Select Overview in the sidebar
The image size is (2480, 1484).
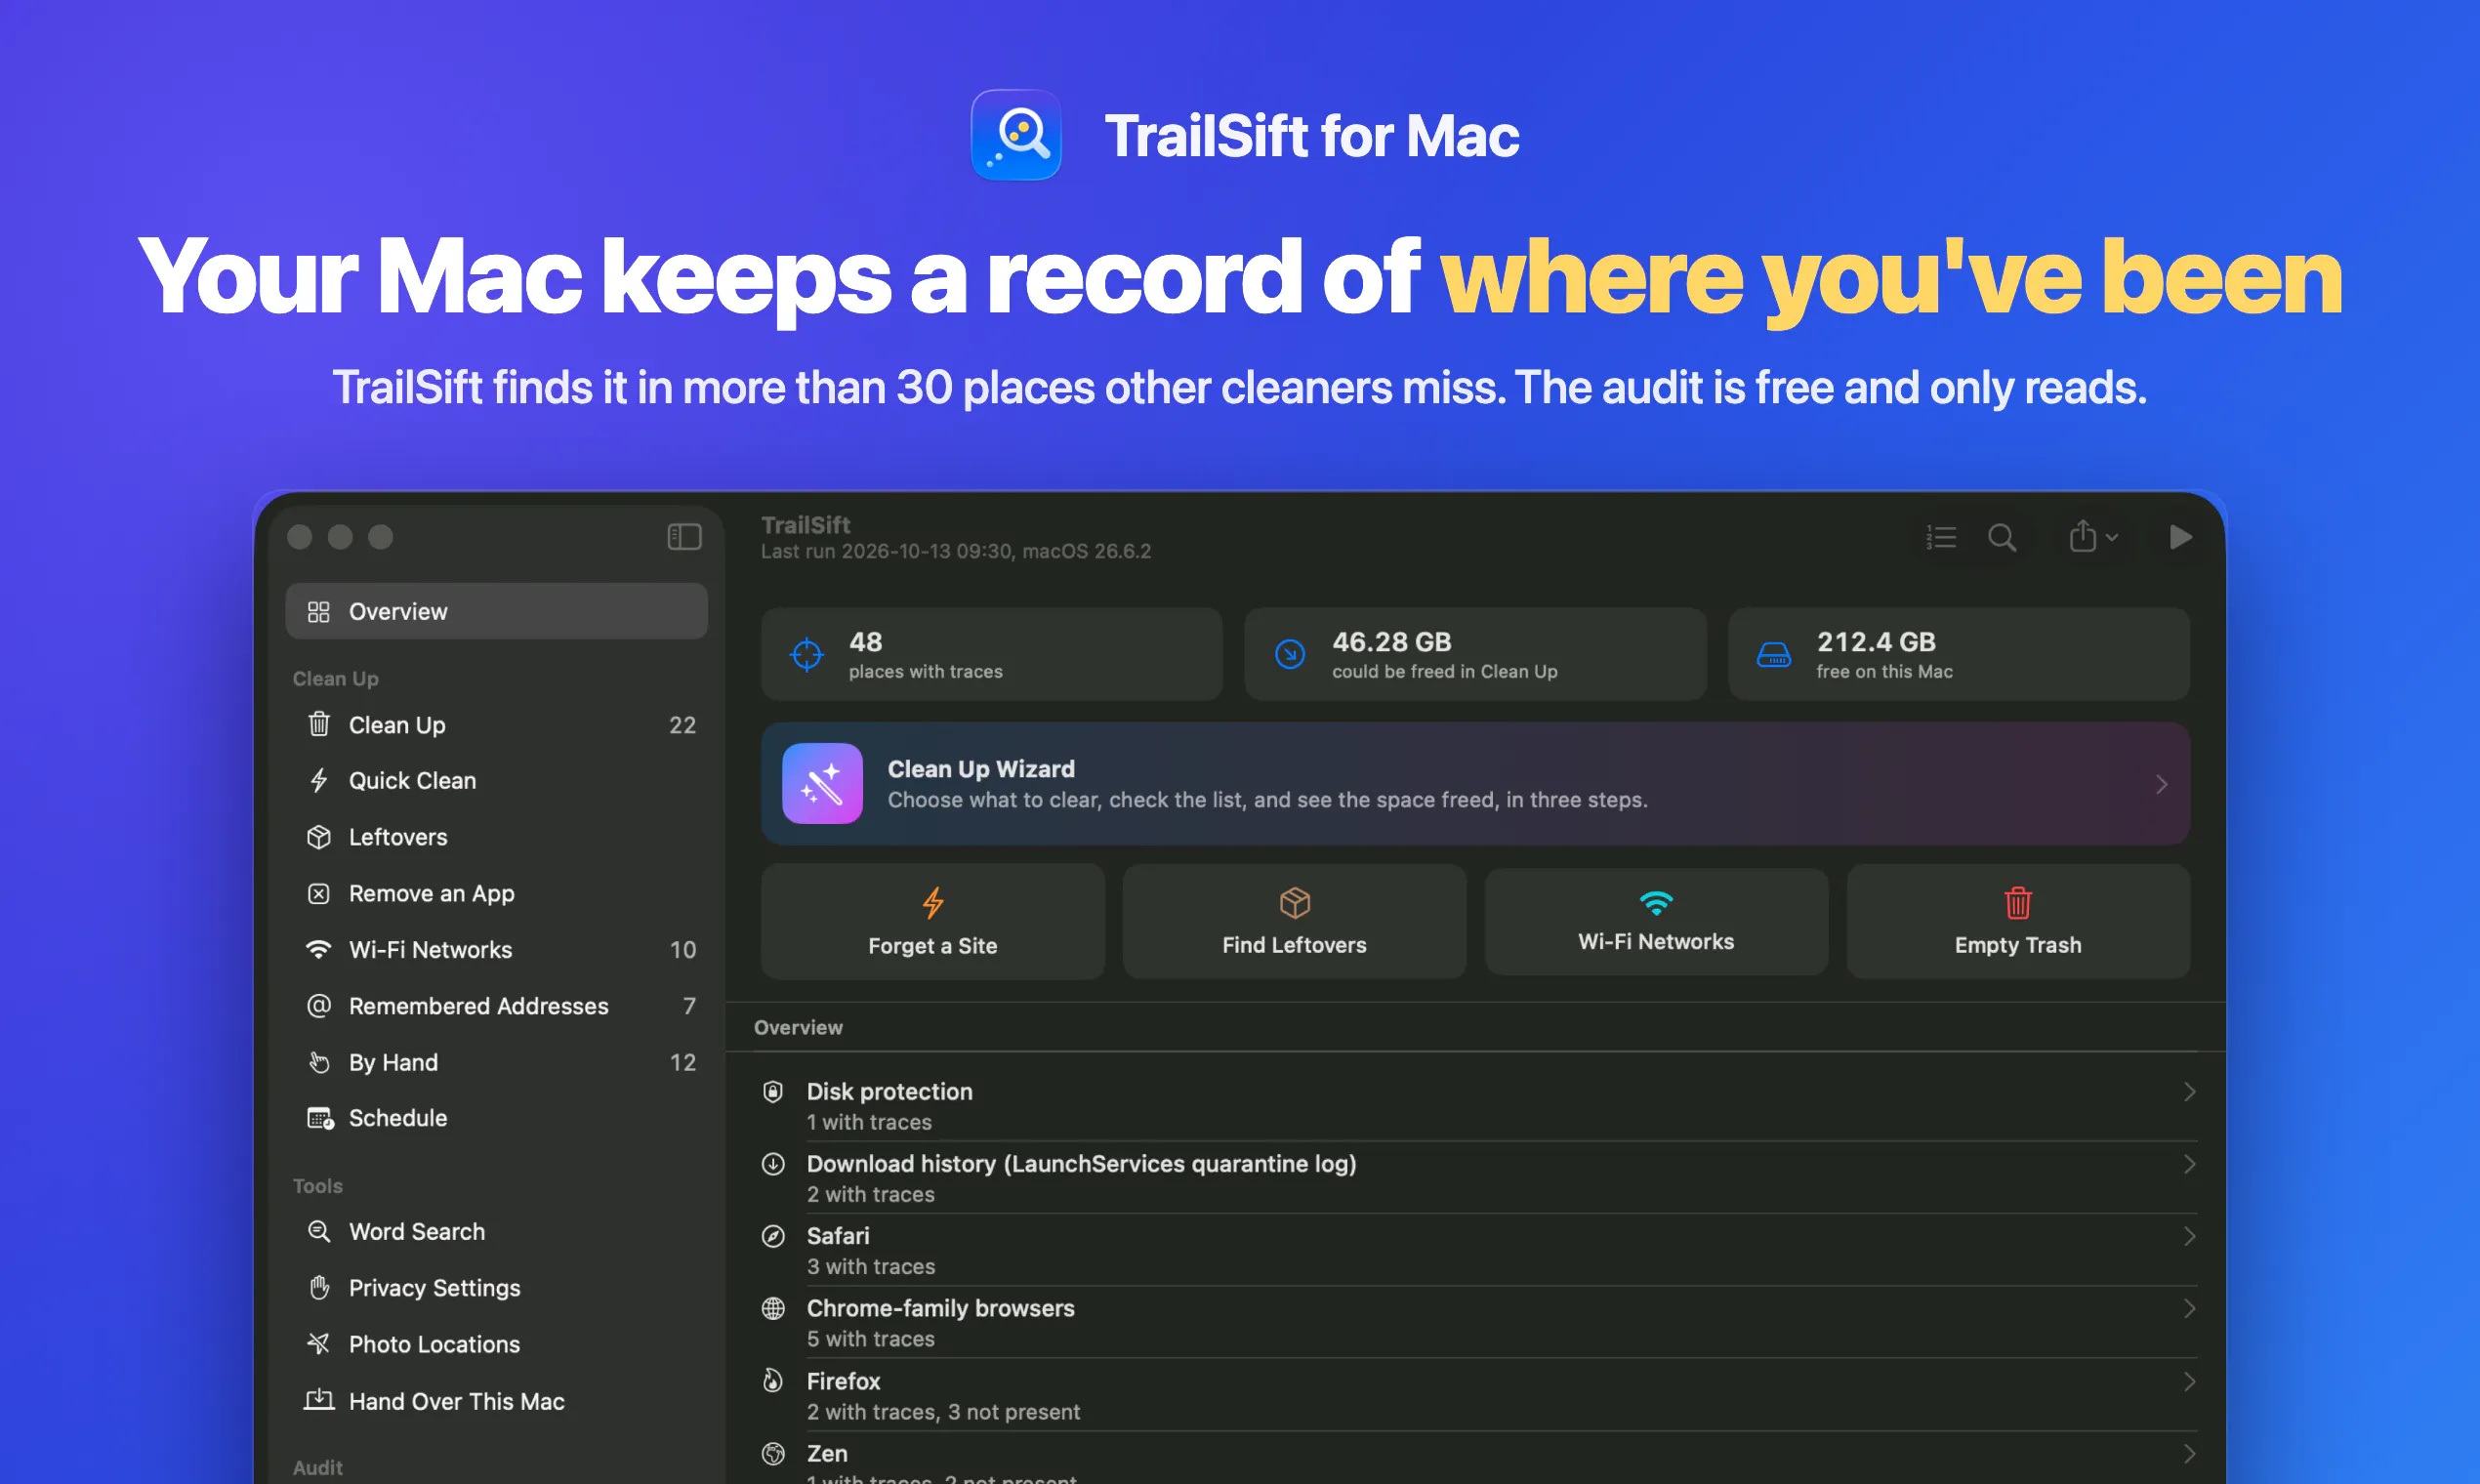(496, 611)
